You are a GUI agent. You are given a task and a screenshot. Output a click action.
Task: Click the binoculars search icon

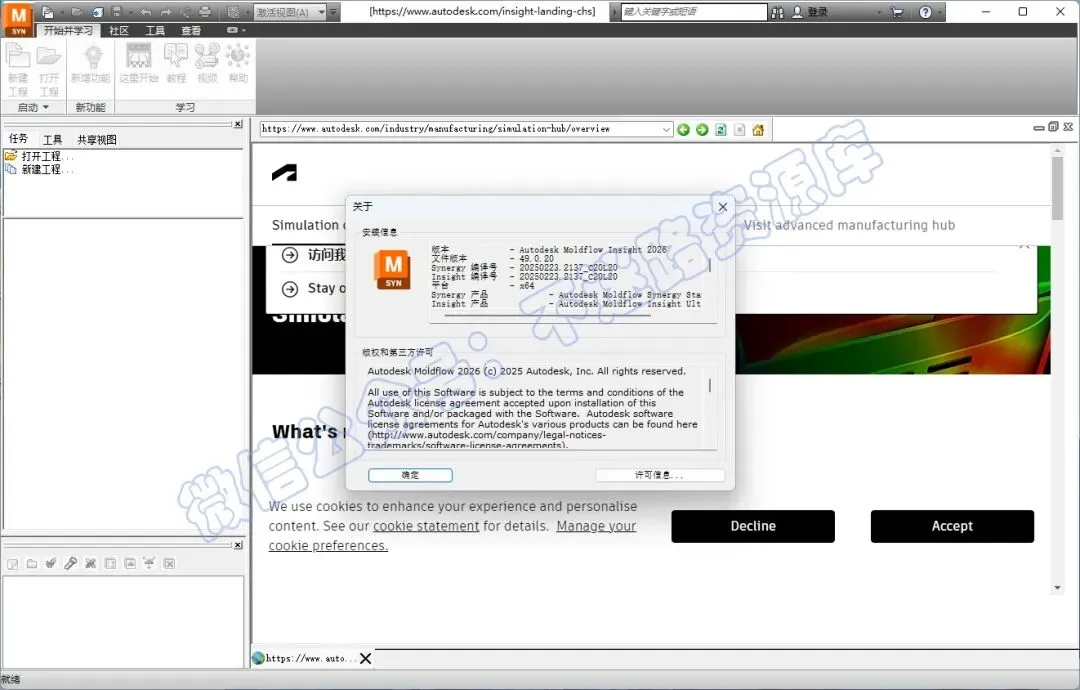(777, 12)
